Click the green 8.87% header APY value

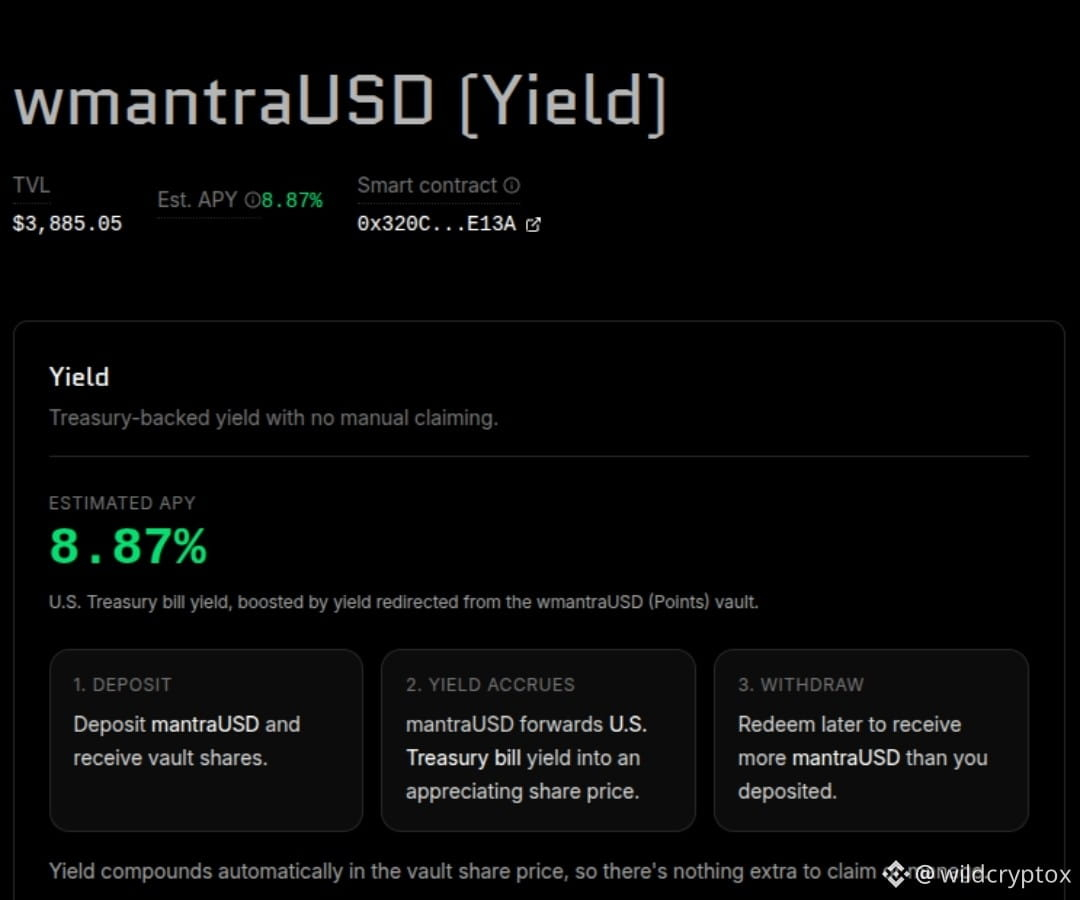[292, 200]
